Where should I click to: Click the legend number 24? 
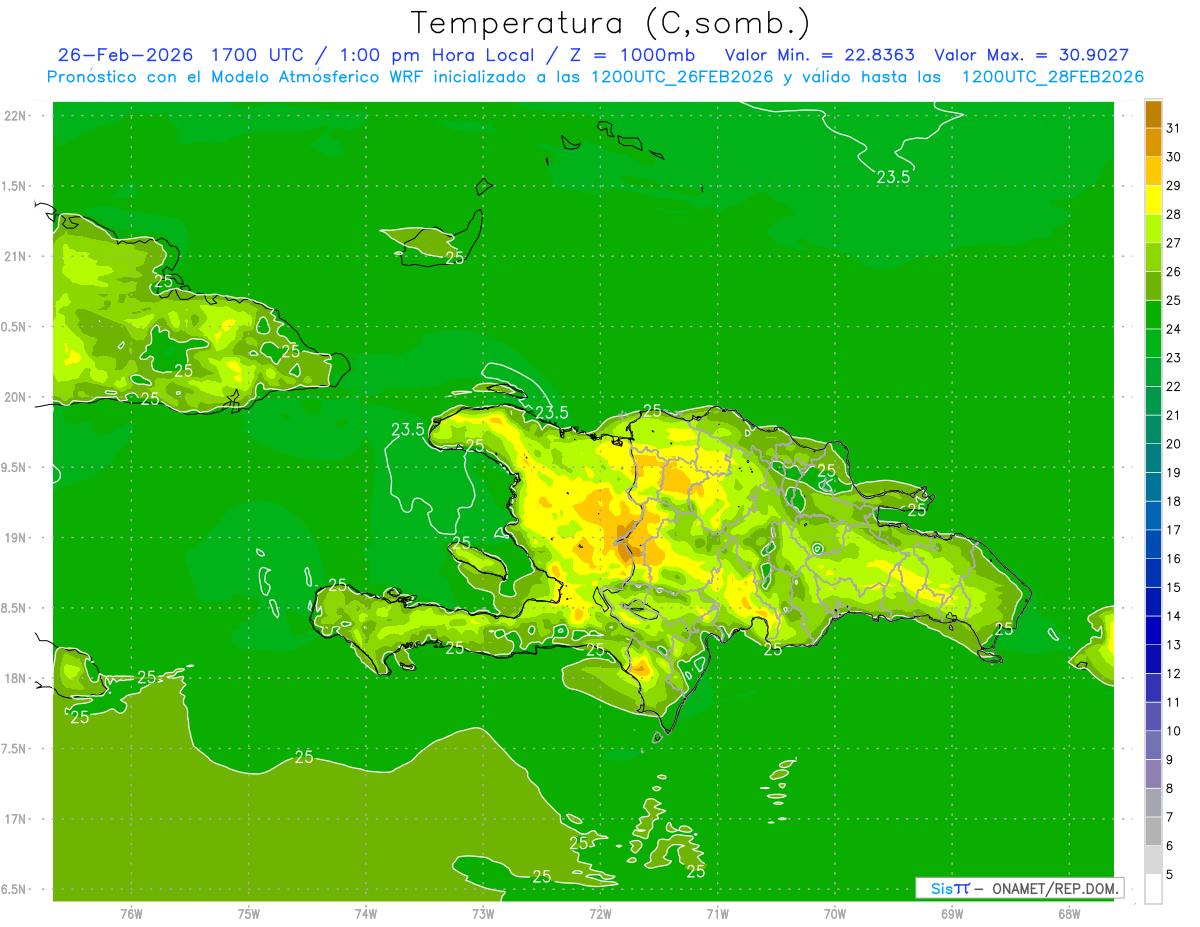point(1174,329)
